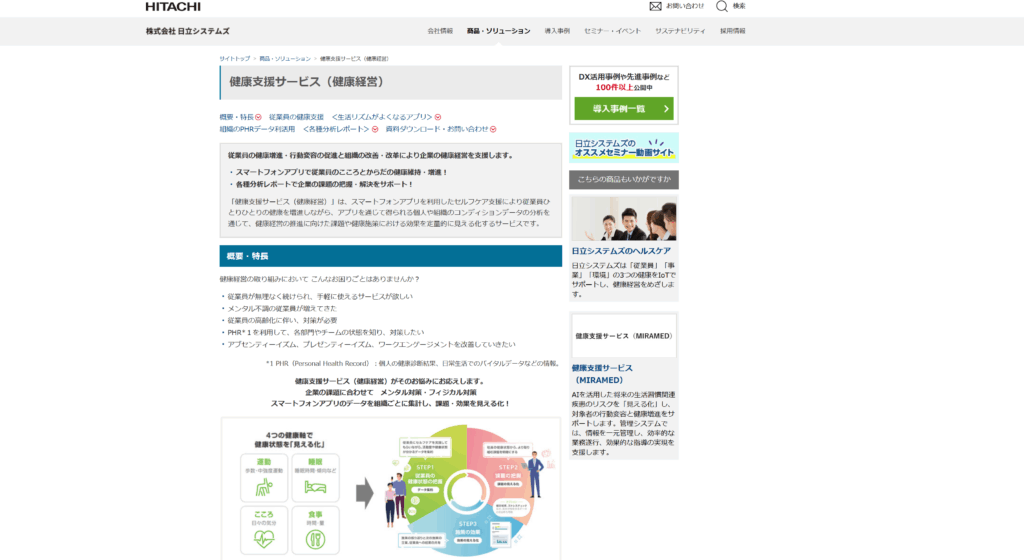Open the blue 健康支援サービス (MIRAMED) link
Viewport: 1024px width, 560px height.
[x=602, y=374]
